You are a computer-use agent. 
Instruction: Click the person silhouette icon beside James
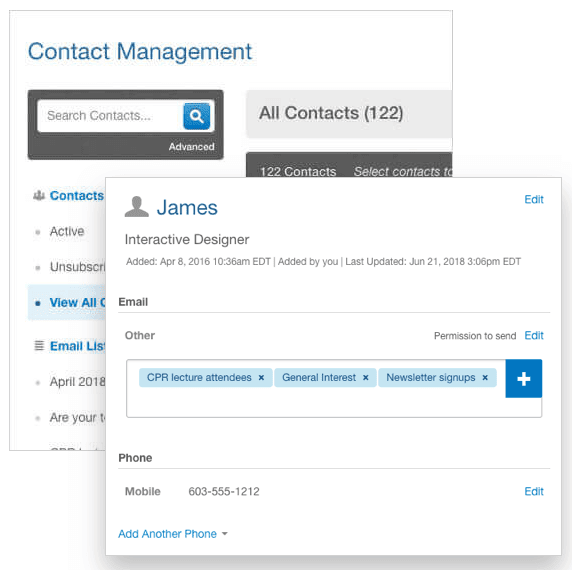click(x=136, y=207)
